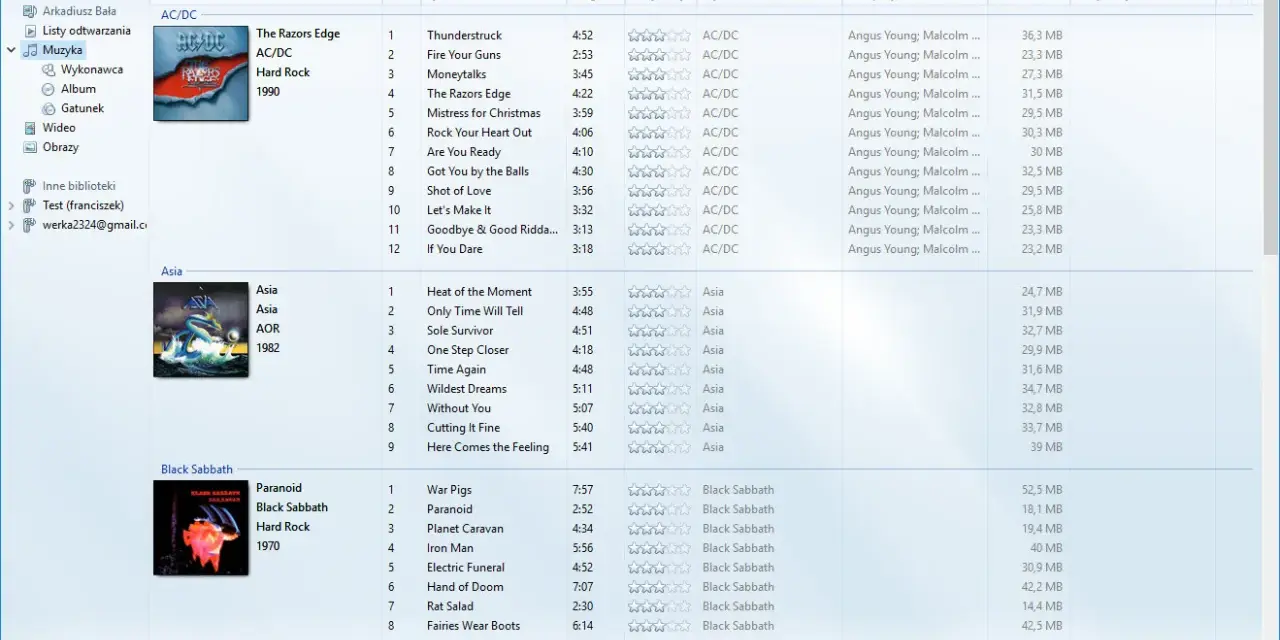Click the 36,3 MB size of Thunderstruck

(x=1042, y=35)
